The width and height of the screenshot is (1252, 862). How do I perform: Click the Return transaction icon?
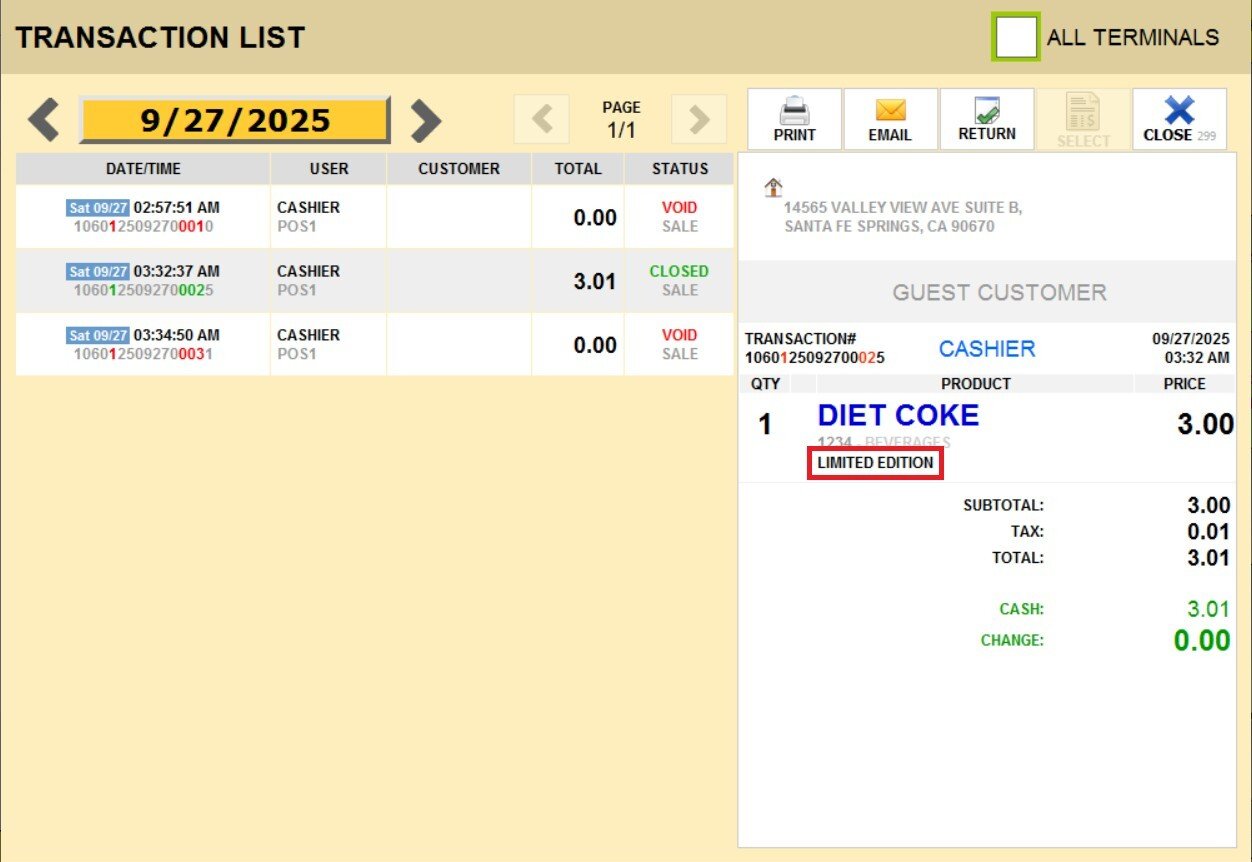(986, 111)
